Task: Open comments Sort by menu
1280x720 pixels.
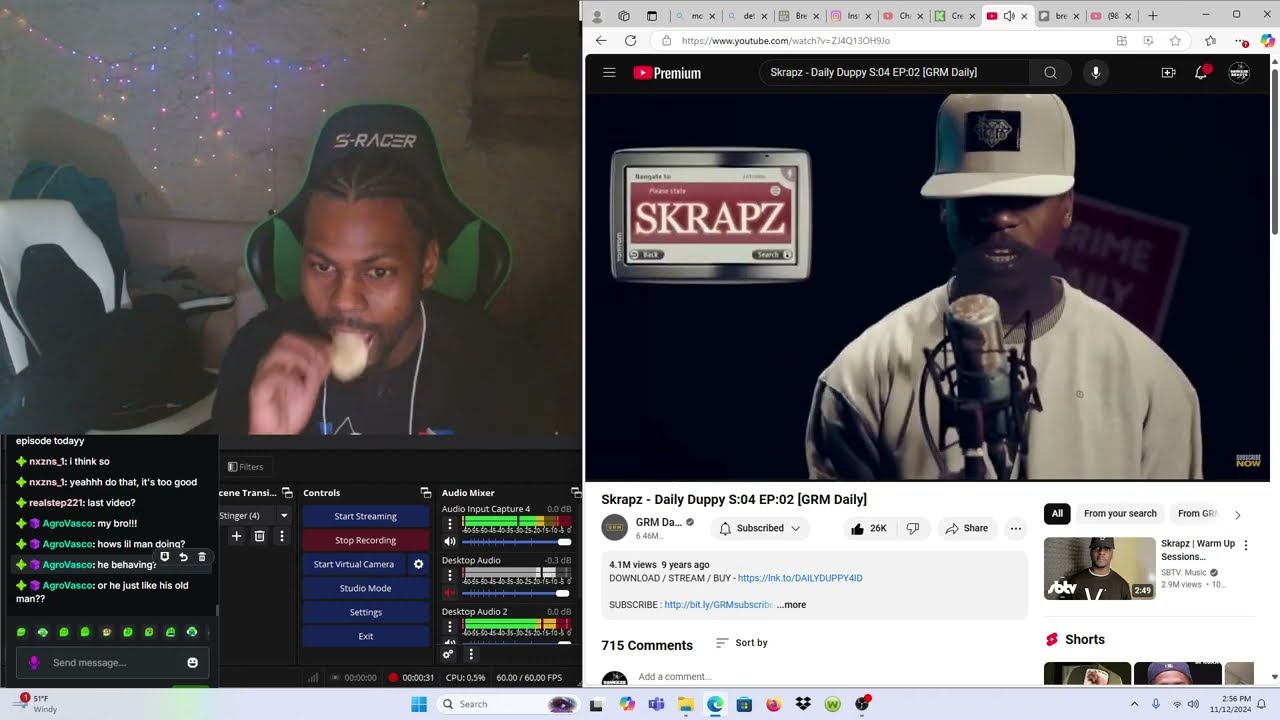Action: [742, 643]
